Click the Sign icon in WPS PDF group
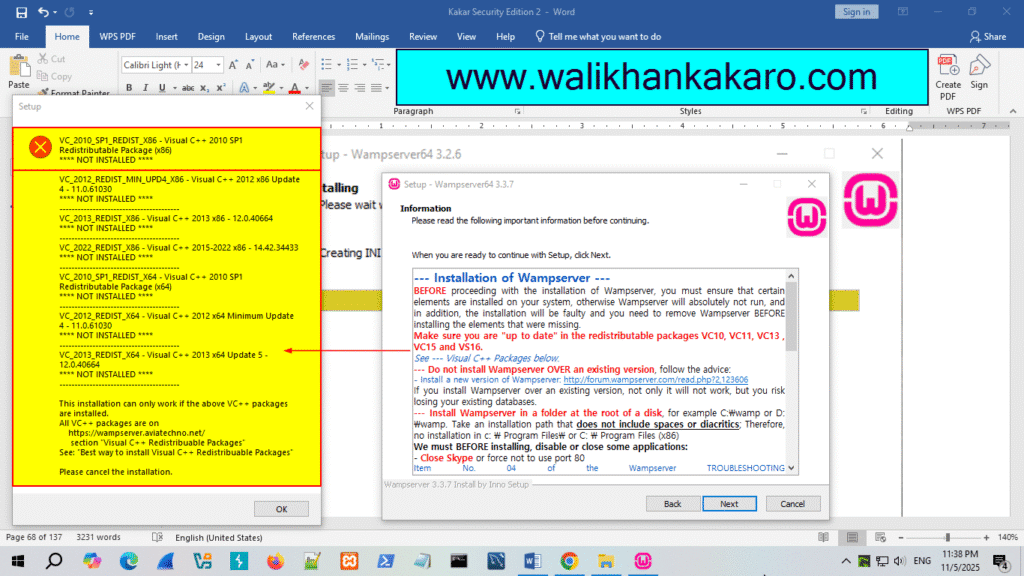Image resolution: width=1024 pixels, height=576 pixels. click(x=979, y=70)
